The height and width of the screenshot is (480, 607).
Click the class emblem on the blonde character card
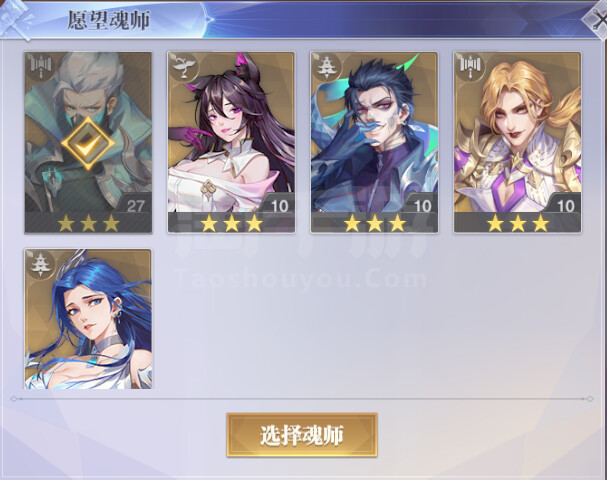470,66
